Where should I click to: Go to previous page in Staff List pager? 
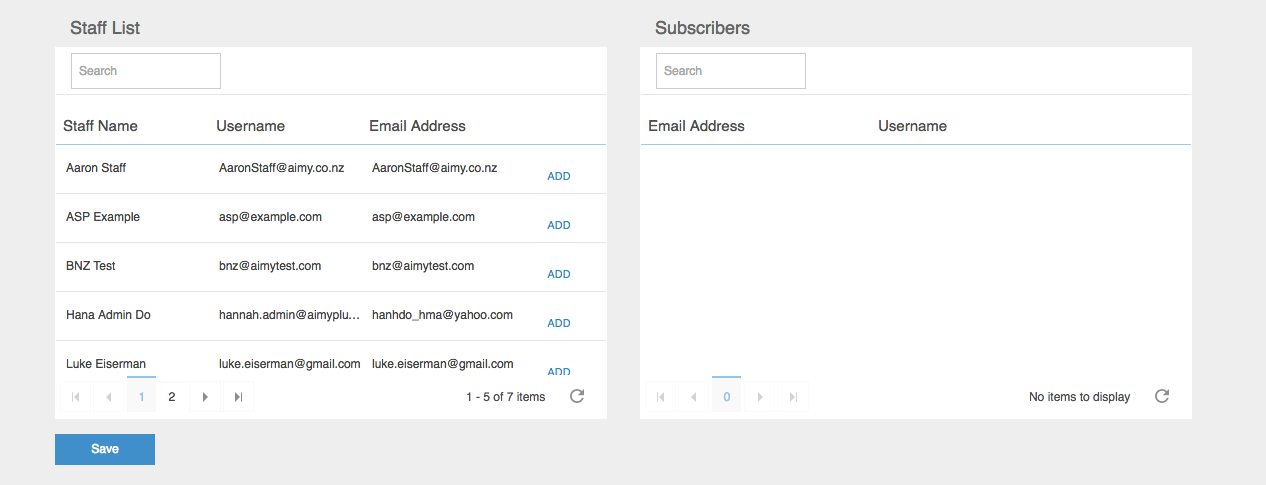pyautogui.click(x=109, y=397)
